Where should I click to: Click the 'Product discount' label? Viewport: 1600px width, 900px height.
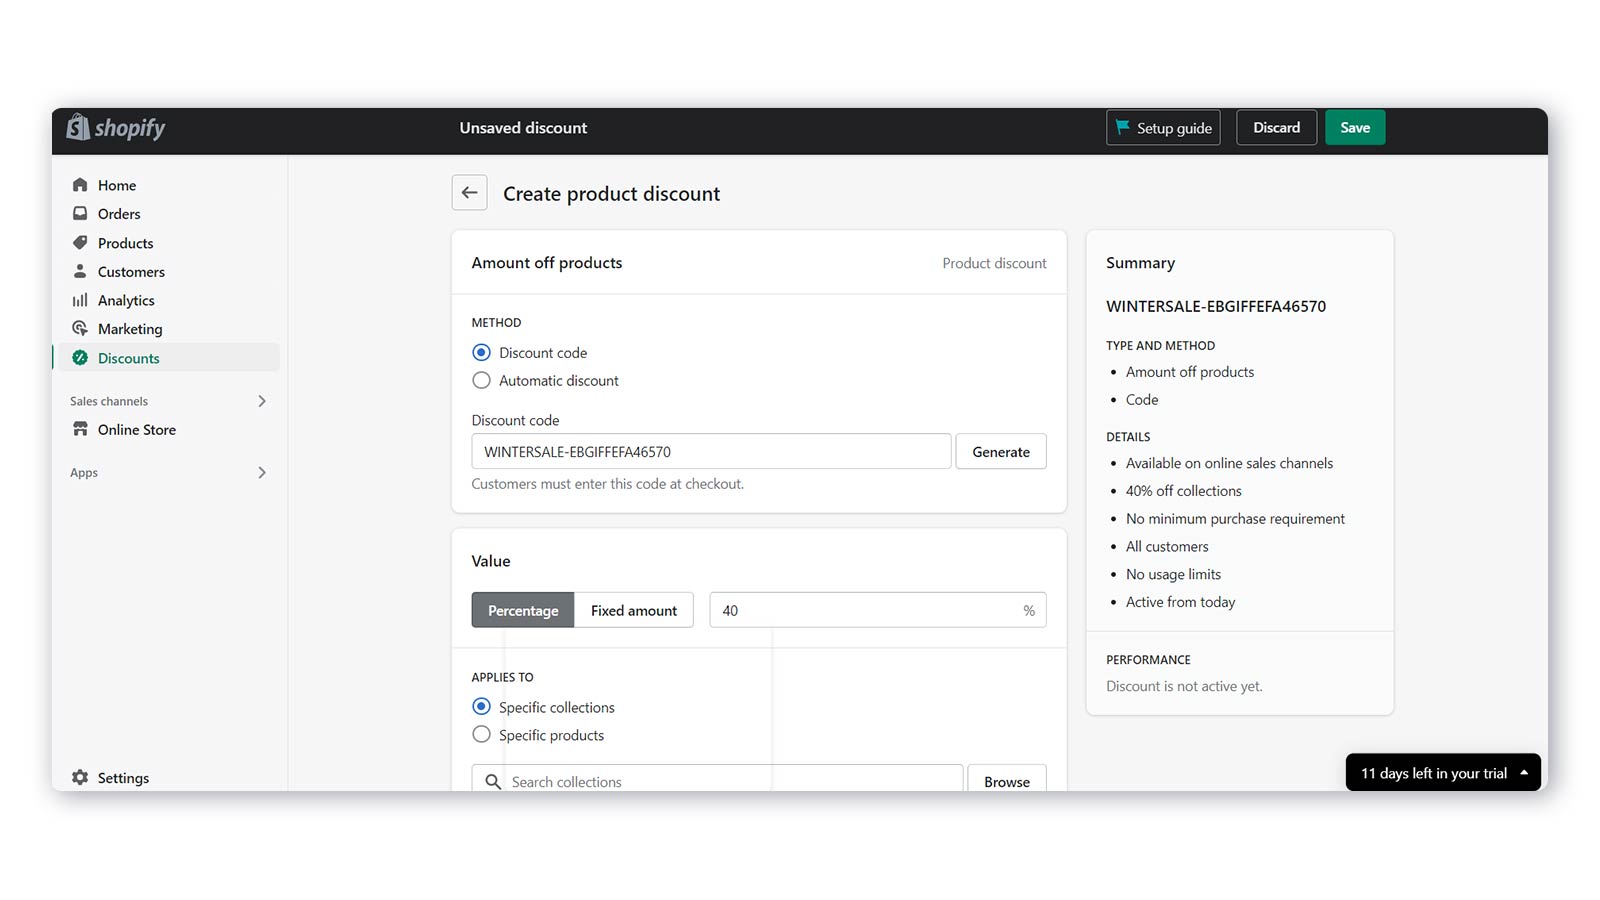994,263
